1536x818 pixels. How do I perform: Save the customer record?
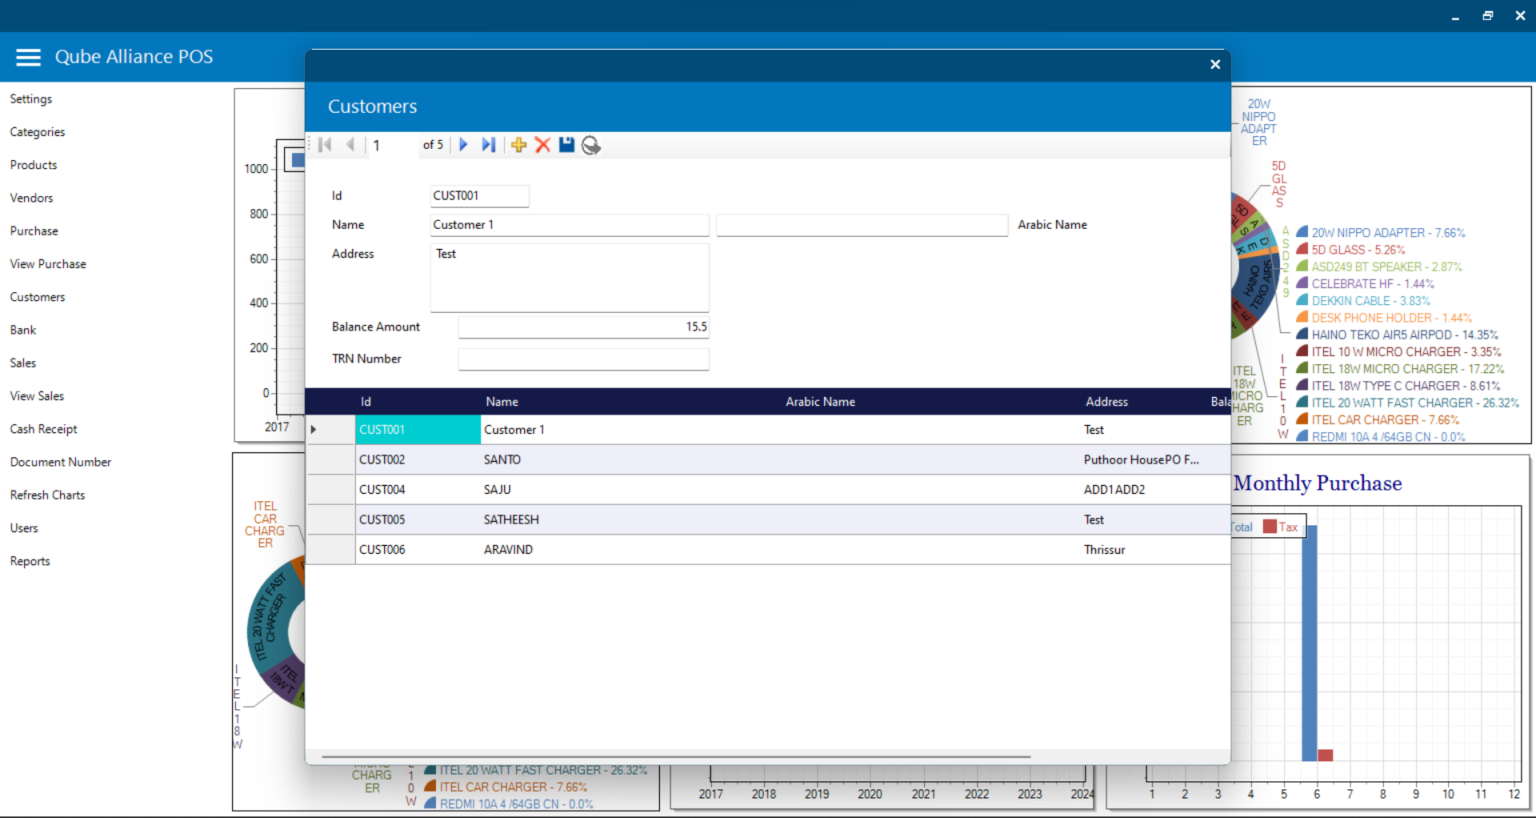[x=567, y=145]
